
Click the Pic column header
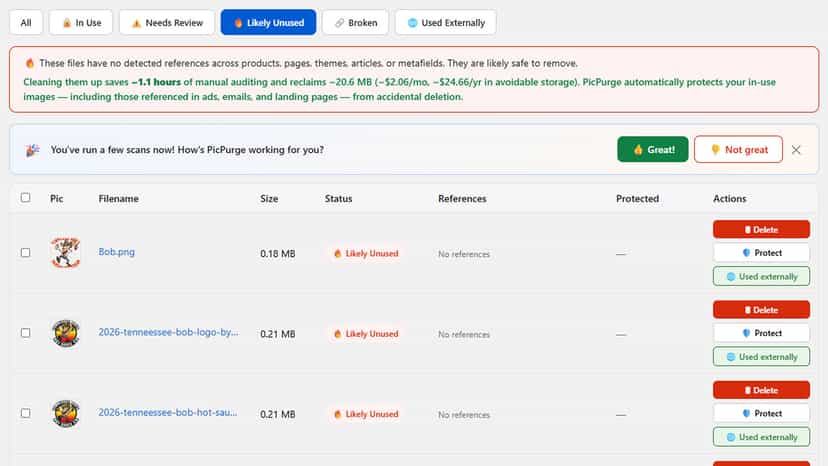57,199
